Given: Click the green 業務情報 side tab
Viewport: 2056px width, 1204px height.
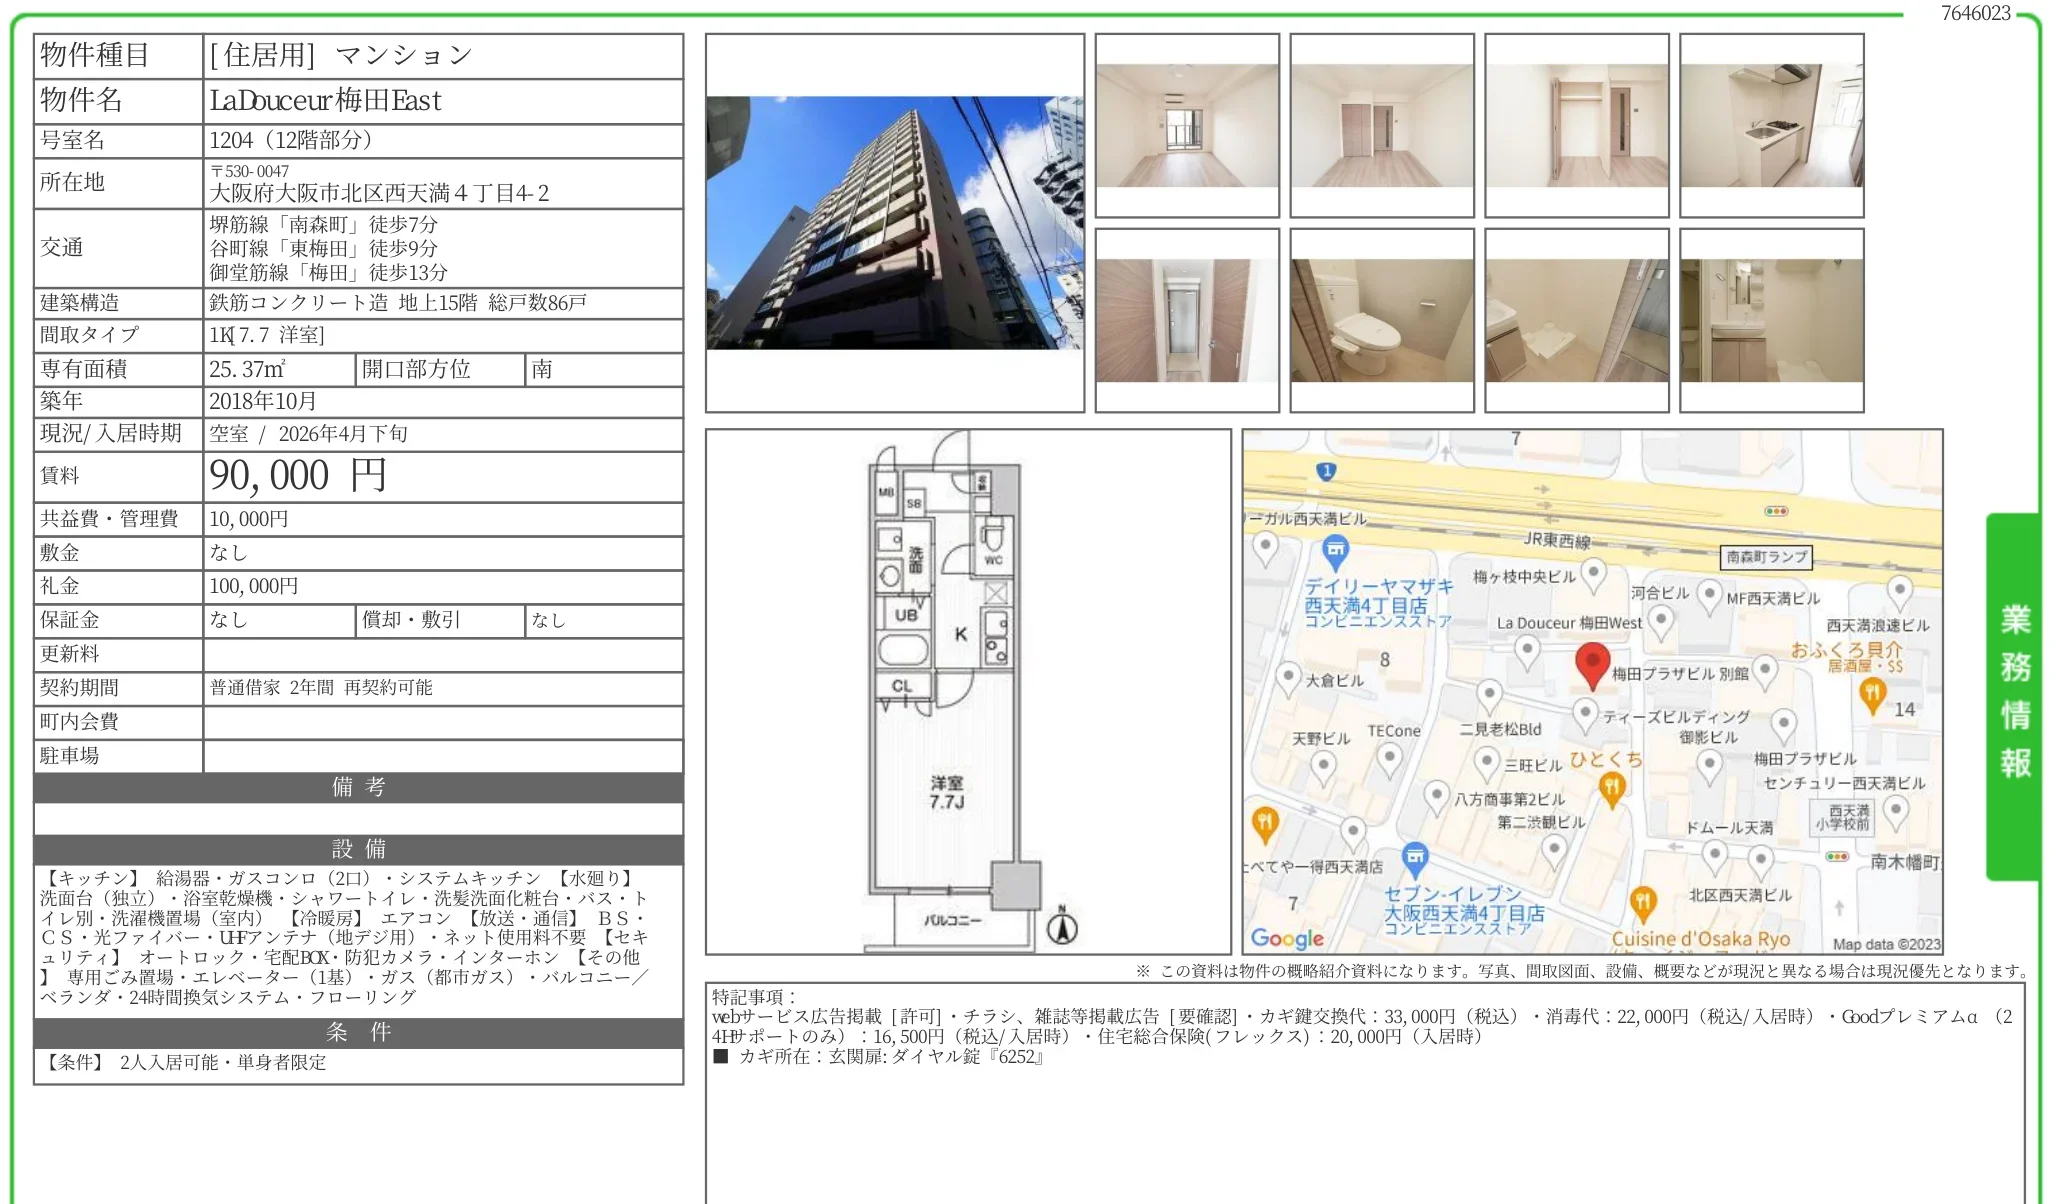Looking at the screenshot, I should pyautogui.click(x=2014, y=693).
